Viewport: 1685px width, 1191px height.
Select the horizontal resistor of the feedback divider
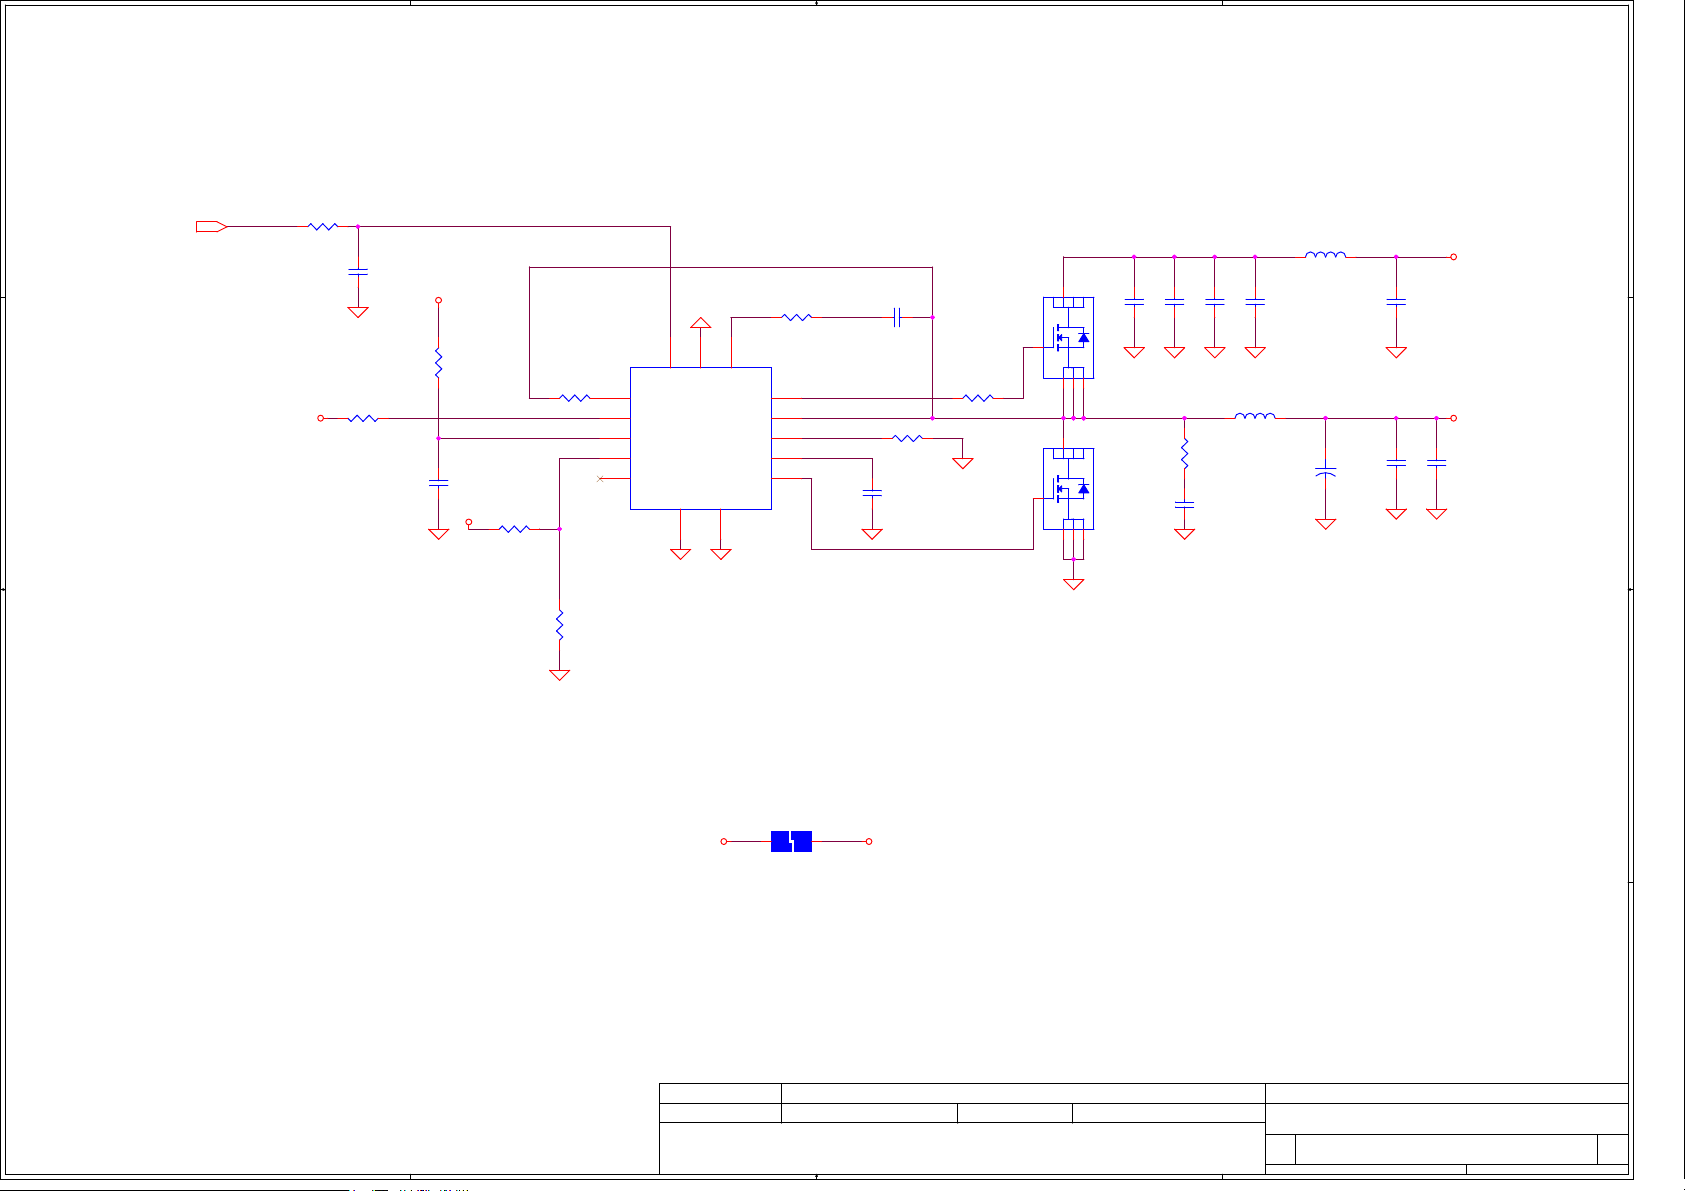[514, 529]
